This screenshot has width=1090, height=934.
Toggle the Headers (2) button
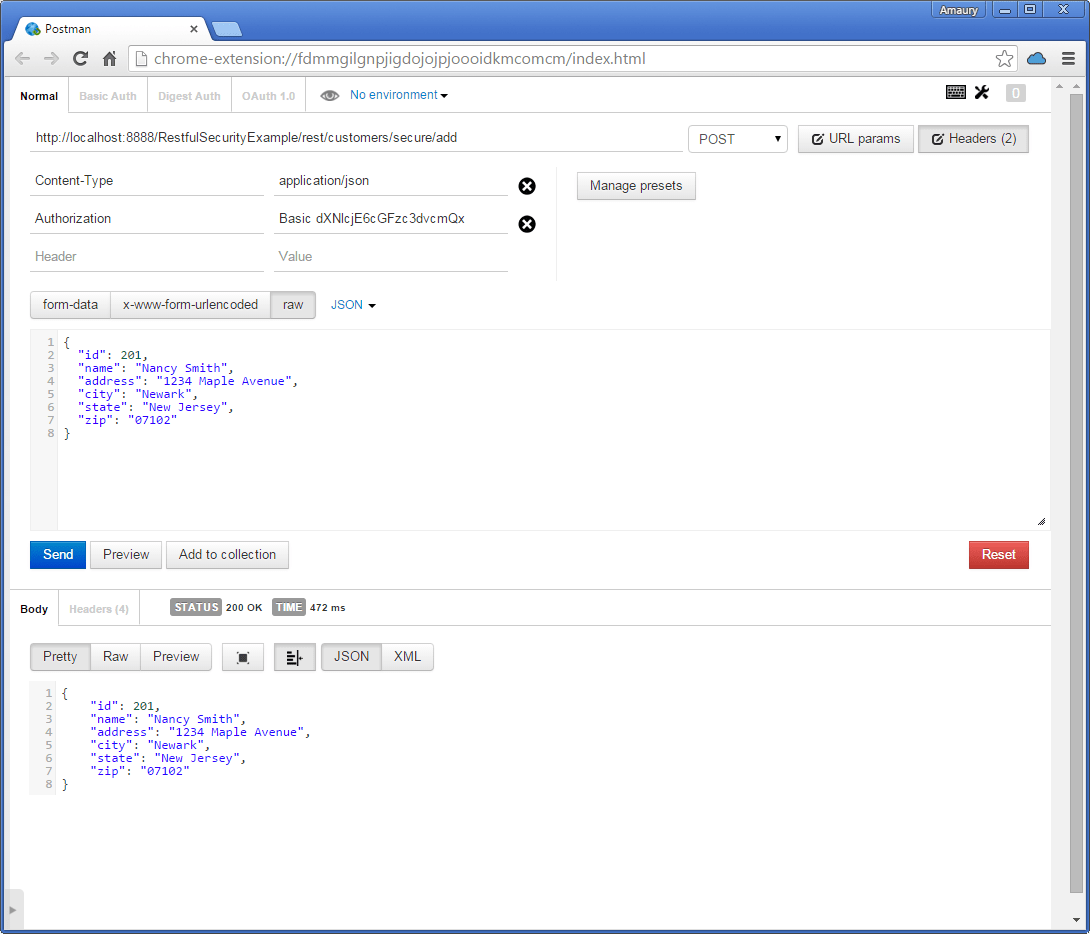click(973, 139)
